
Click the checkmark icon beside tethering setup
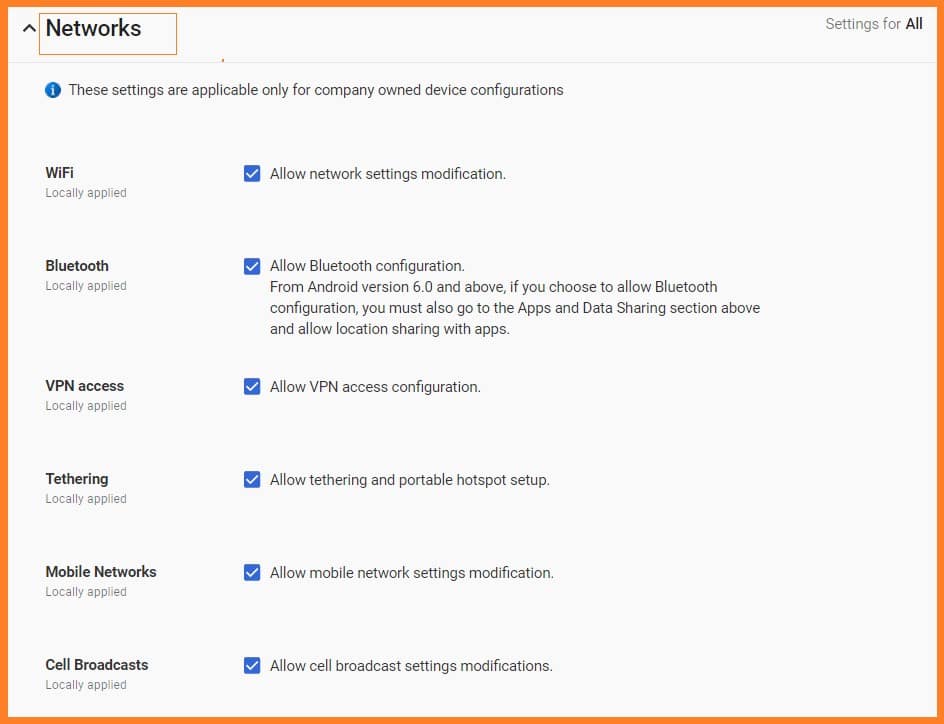[x=252, y=479]
